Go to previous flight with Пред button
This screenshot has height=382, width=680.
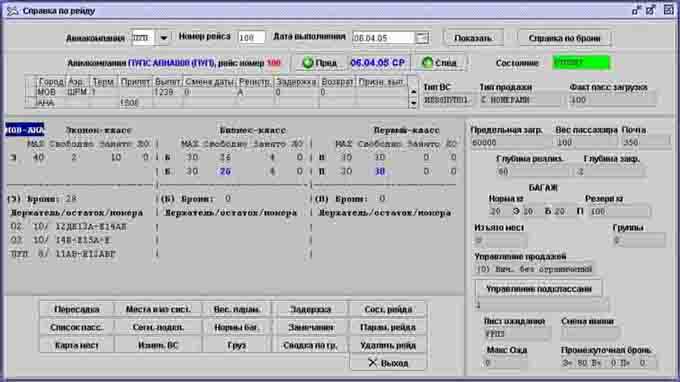320,63
